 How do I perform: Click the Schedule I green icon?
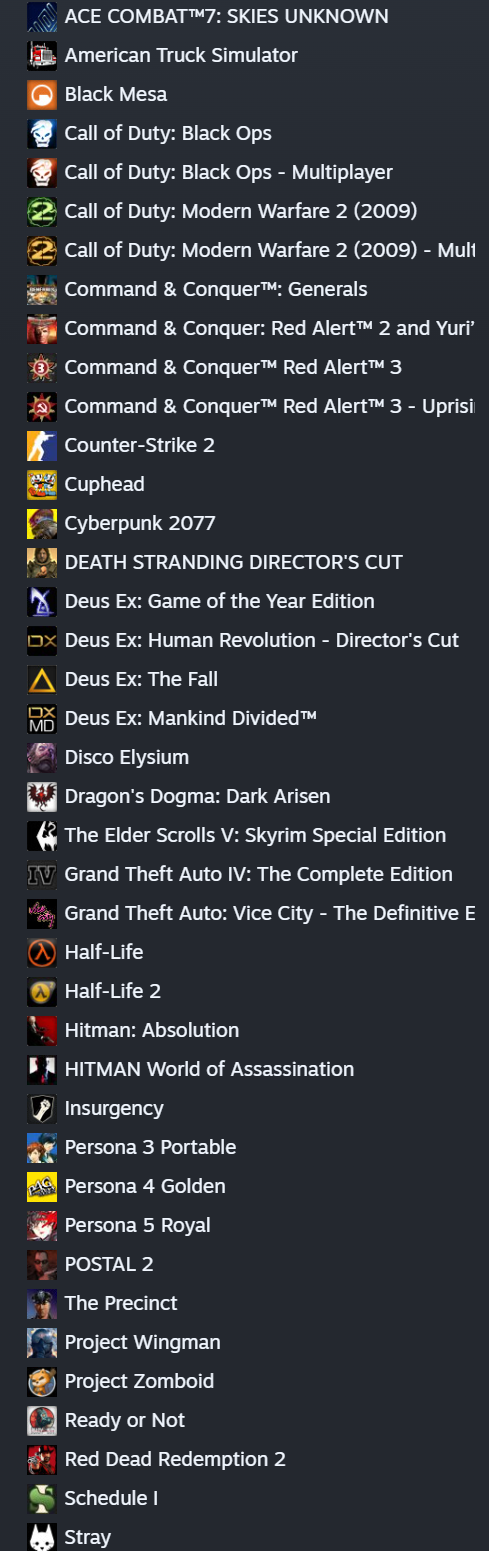click(x=42, y=1499)
